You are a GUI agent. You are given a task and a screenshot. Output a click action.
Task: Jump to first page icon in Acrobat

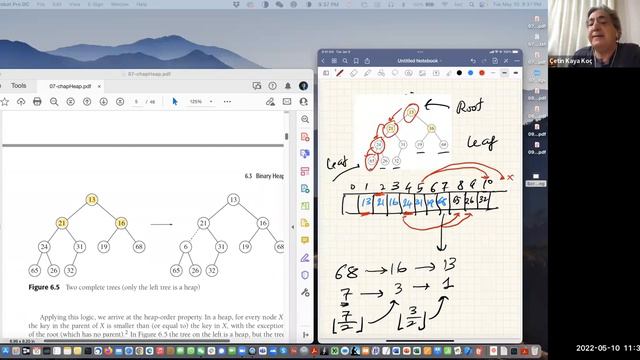71,102
